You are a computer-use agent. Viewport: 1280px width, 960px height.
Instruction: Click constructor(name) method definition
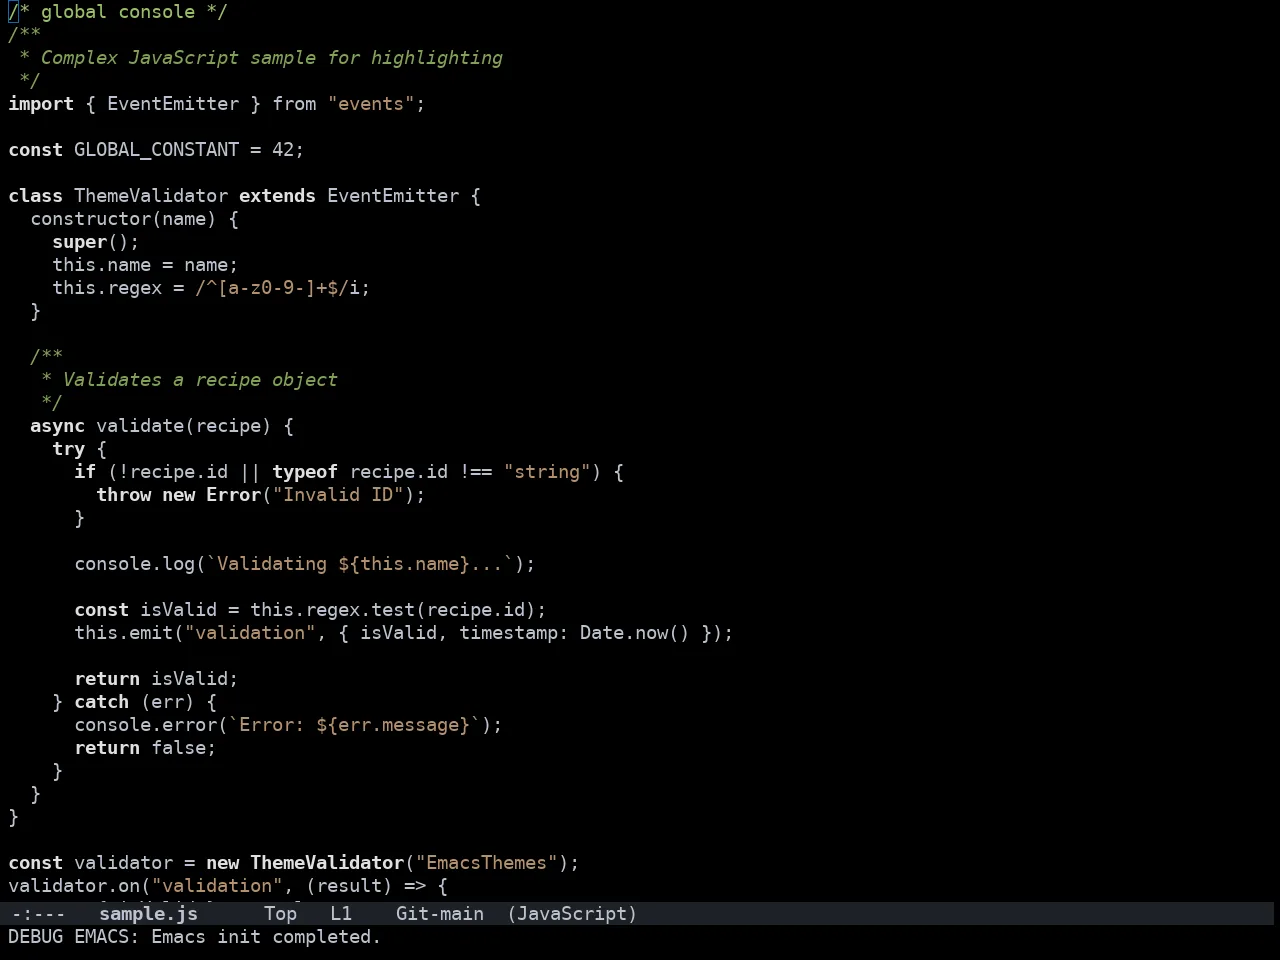coord(123,219)
